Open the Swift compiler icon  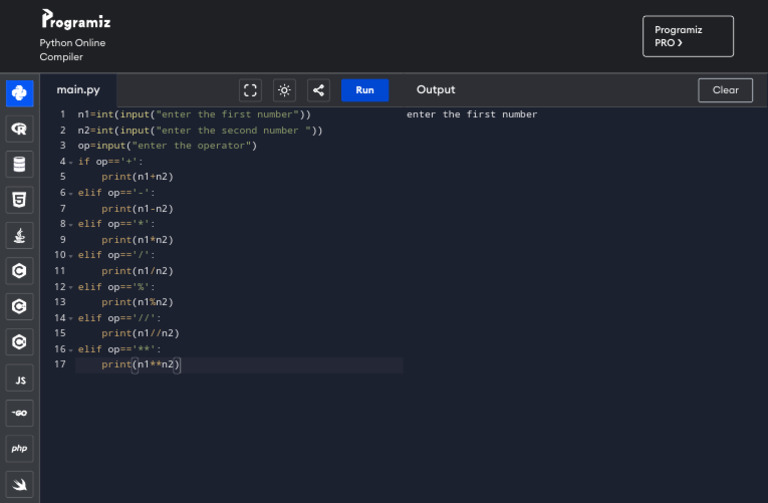pos(19,484)
